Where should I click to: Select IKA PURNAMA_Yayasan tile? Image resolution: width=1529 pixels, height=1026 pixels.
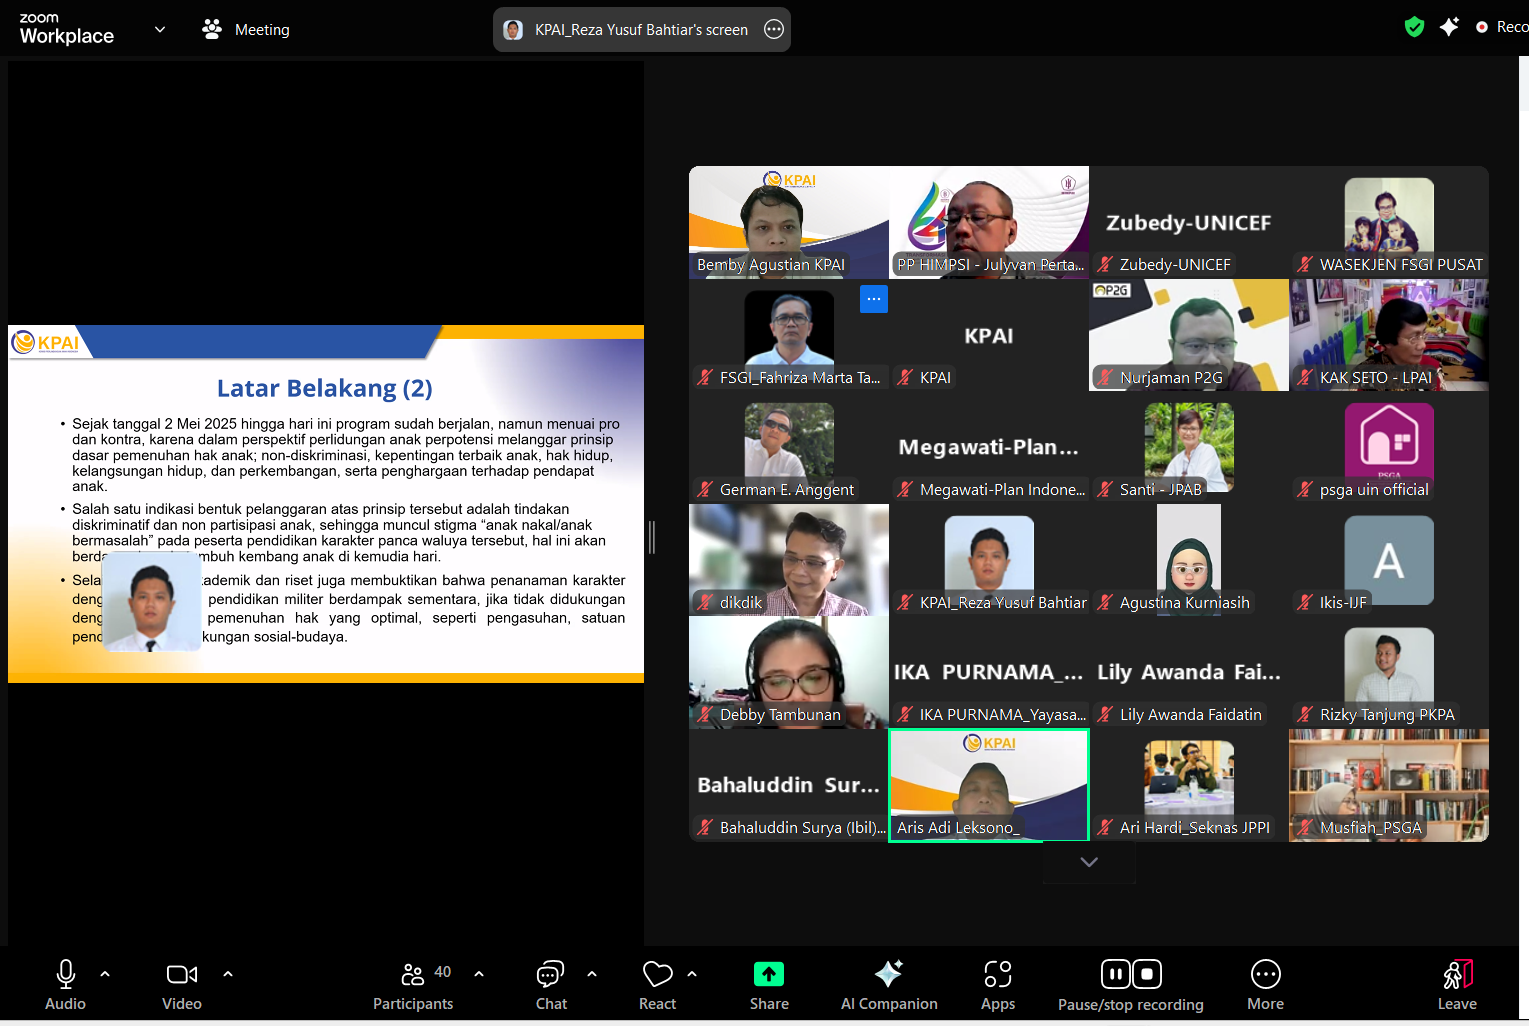pyautogui.click(x=989, y=672)
